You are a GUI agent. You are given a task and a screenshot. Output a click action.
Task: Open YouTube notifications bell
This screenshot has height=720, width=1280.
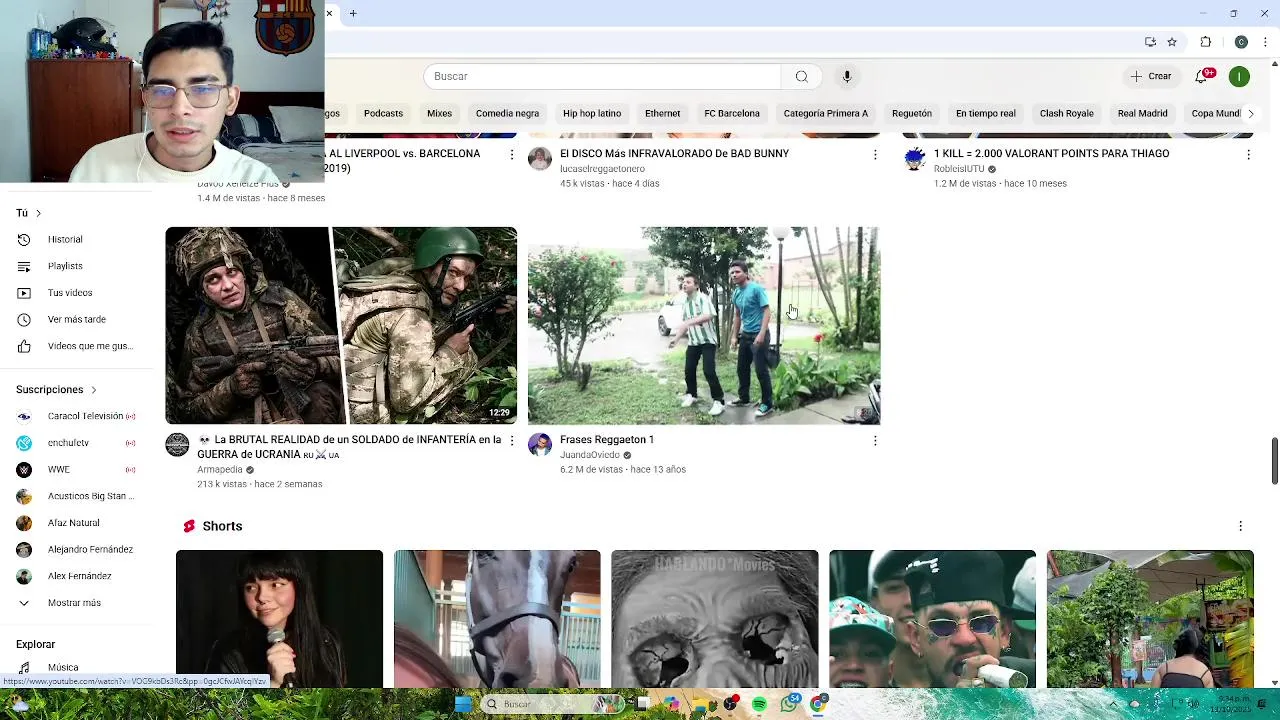pyautogui.click(x=1203, y=77)
